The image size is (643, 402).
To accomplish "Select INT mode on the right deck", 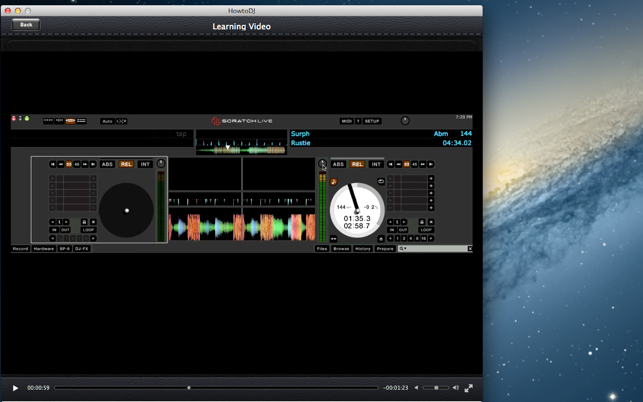I will tap(376, 164).
